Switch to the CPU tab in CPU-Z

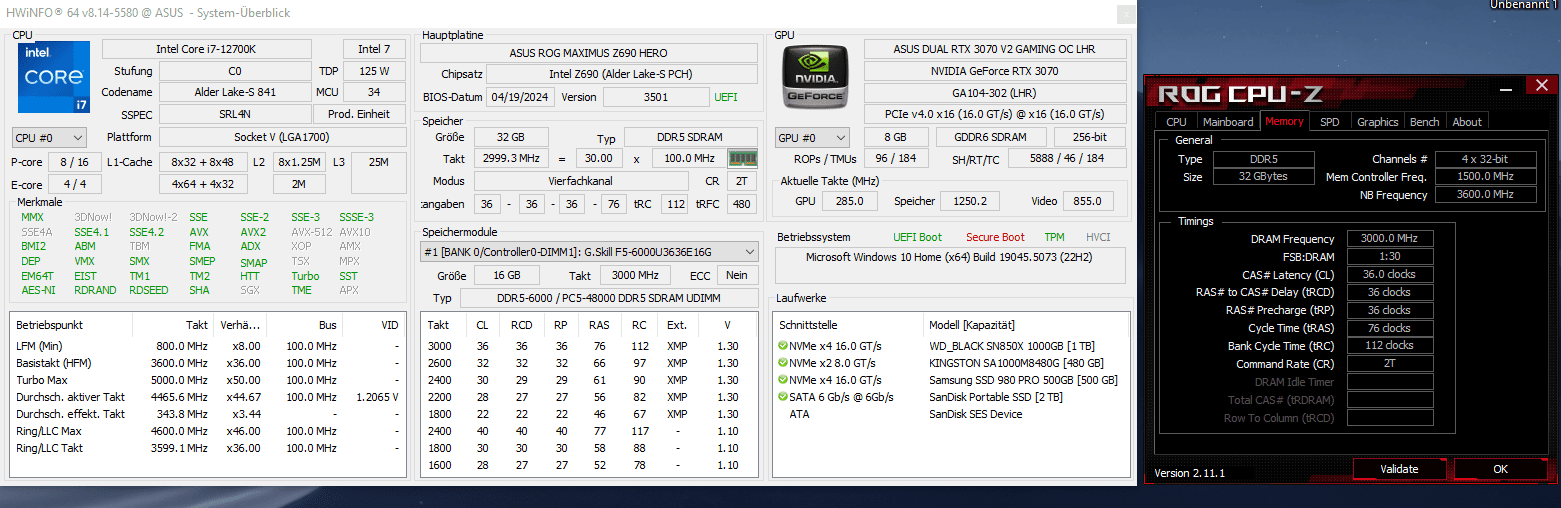(x=1177, y=122)
